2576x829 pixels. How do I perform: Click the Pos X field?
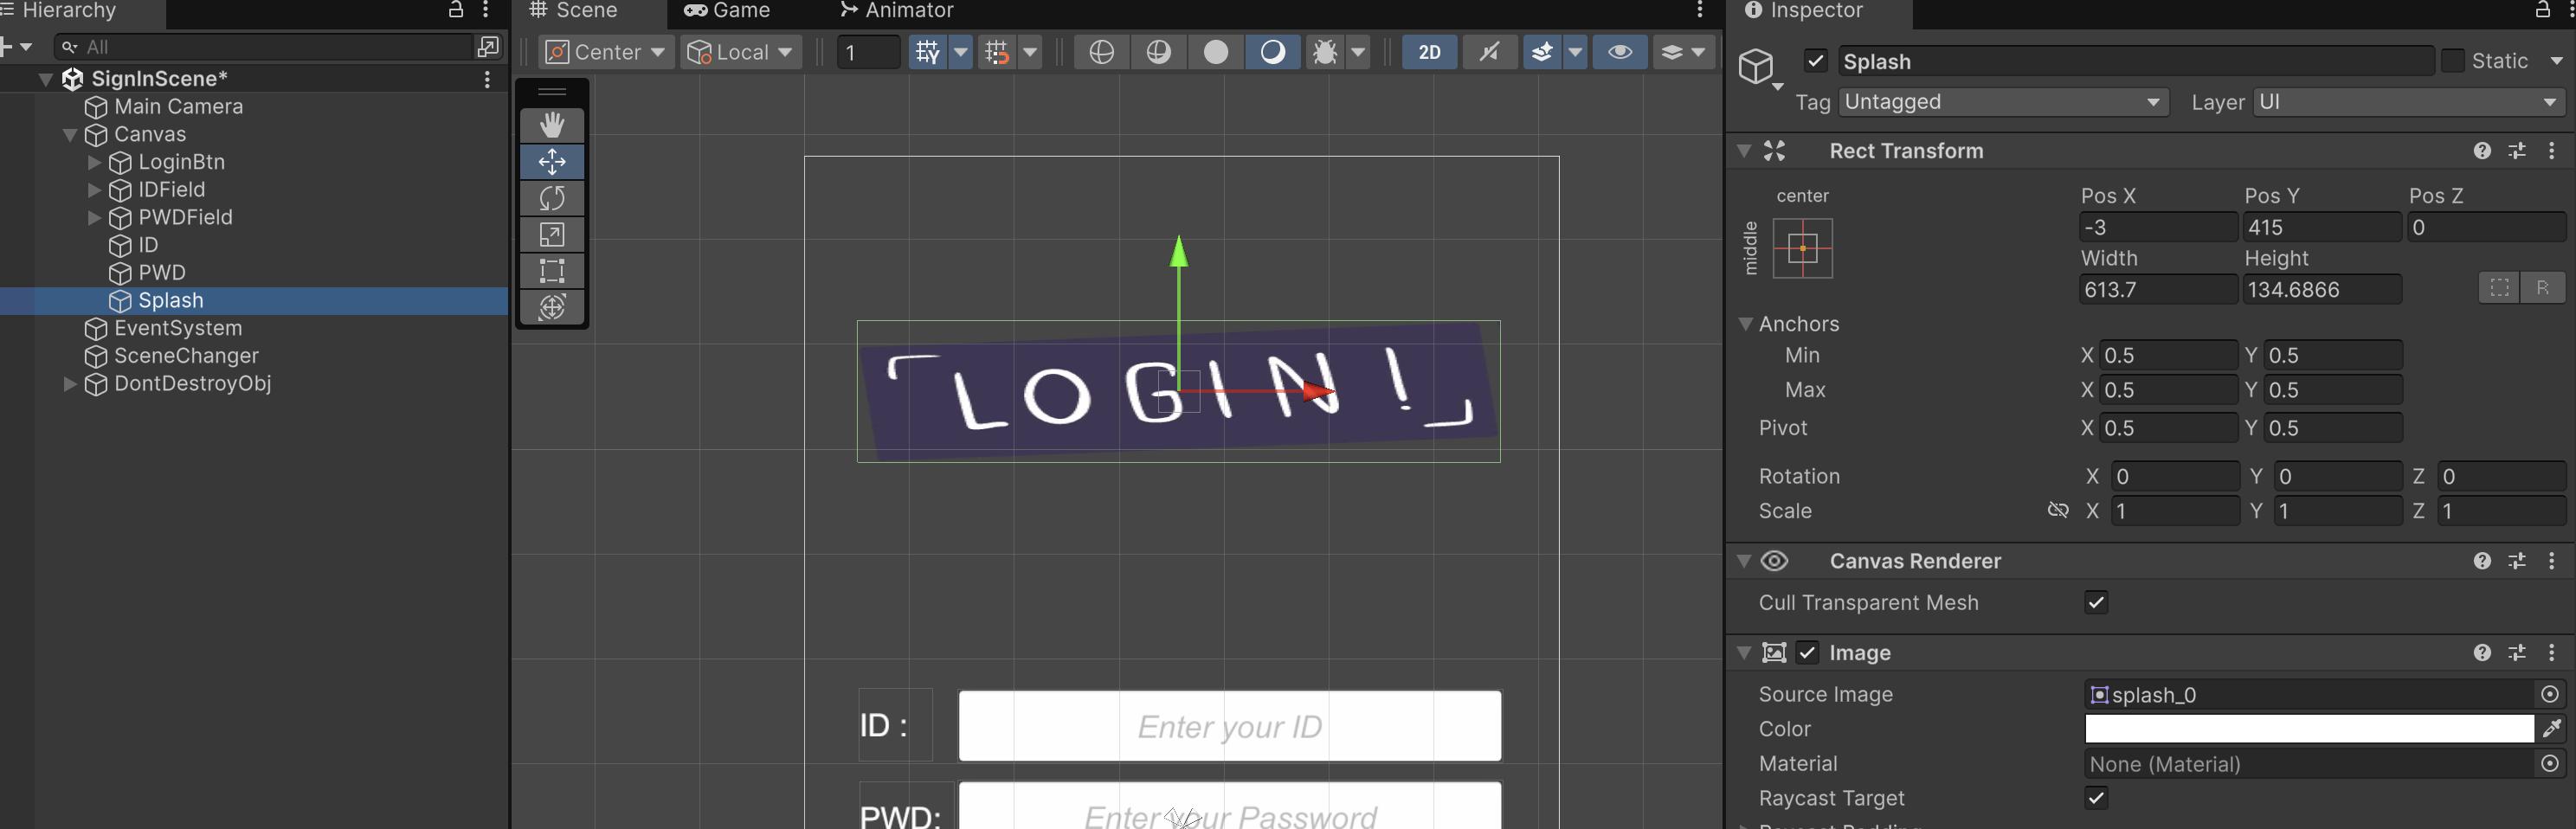pyautogui.click(x=2158, y=227)
